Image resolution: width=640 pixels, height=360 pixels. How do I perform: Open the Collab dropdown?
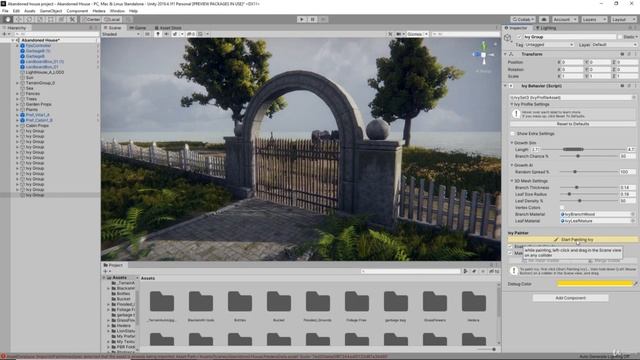[x=523, y=19]
